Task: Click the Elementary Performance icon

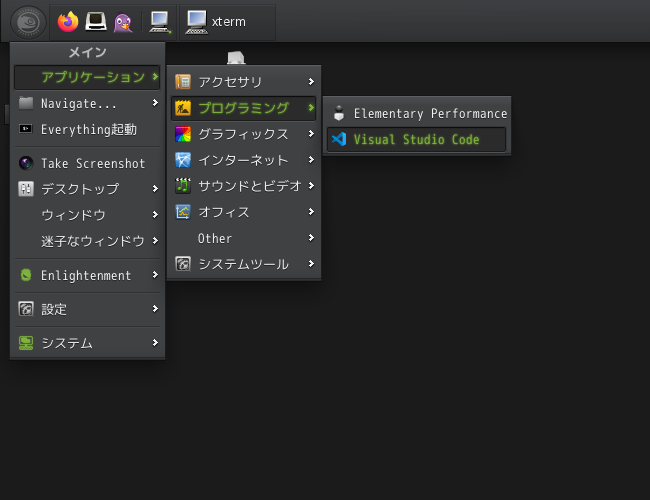Action: pos(339,113)
